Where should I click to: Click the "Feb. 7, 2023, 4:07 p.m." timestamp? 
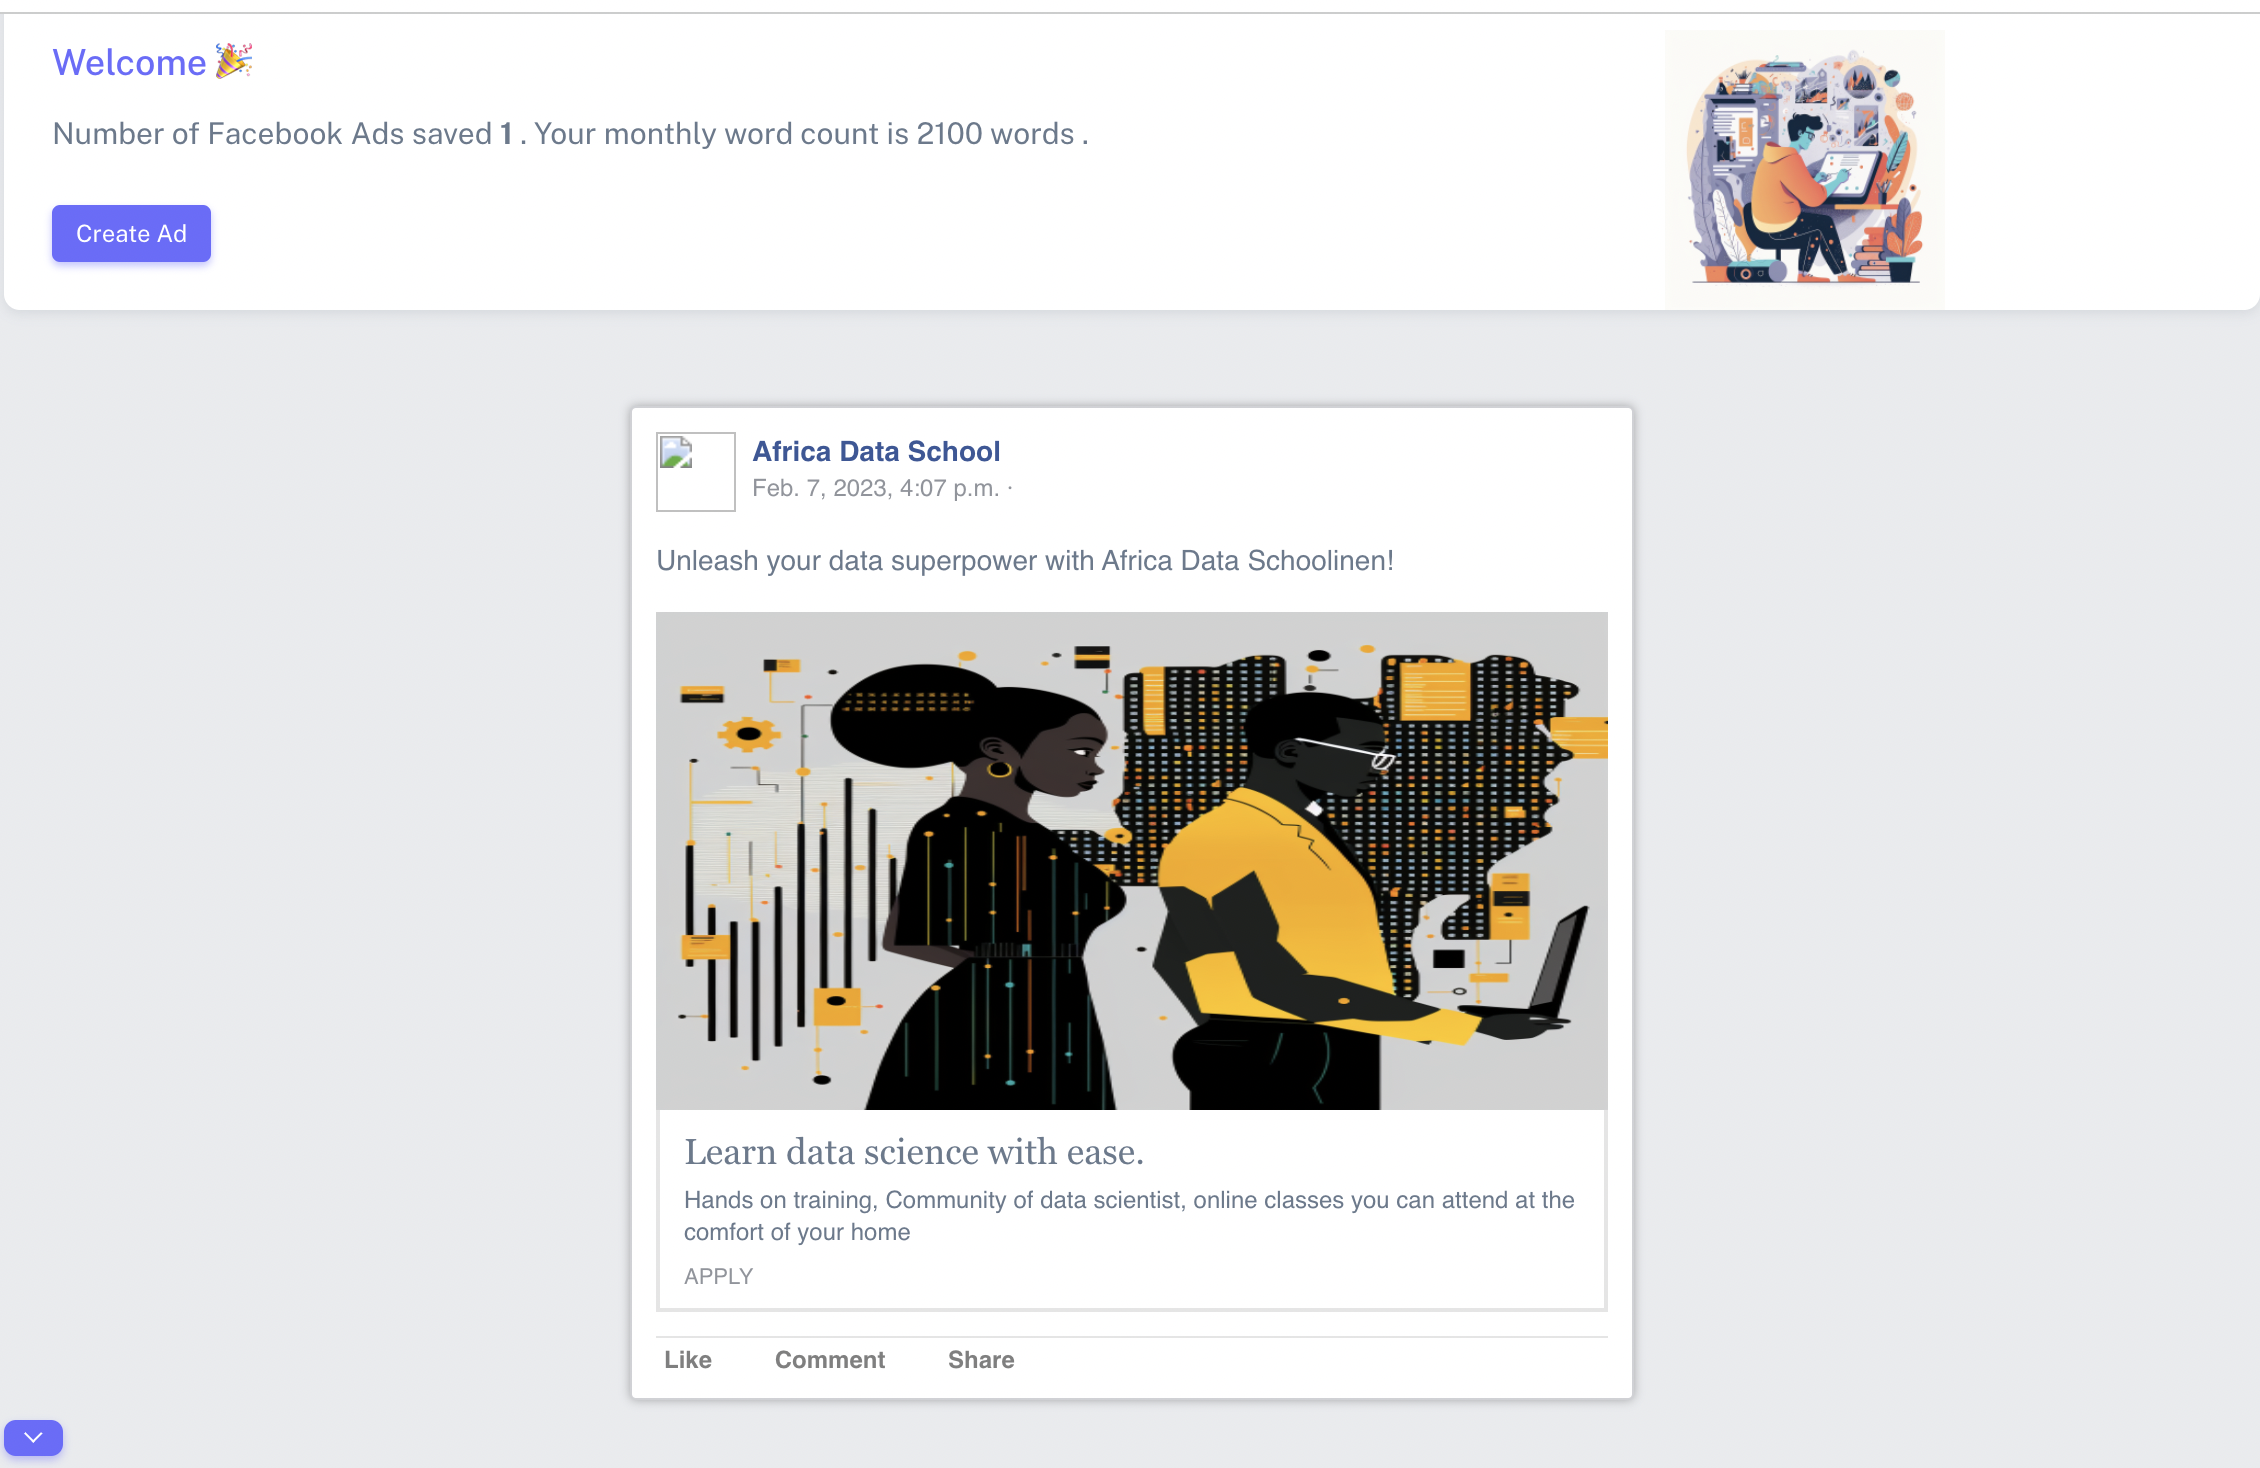[x=876, y=488]
